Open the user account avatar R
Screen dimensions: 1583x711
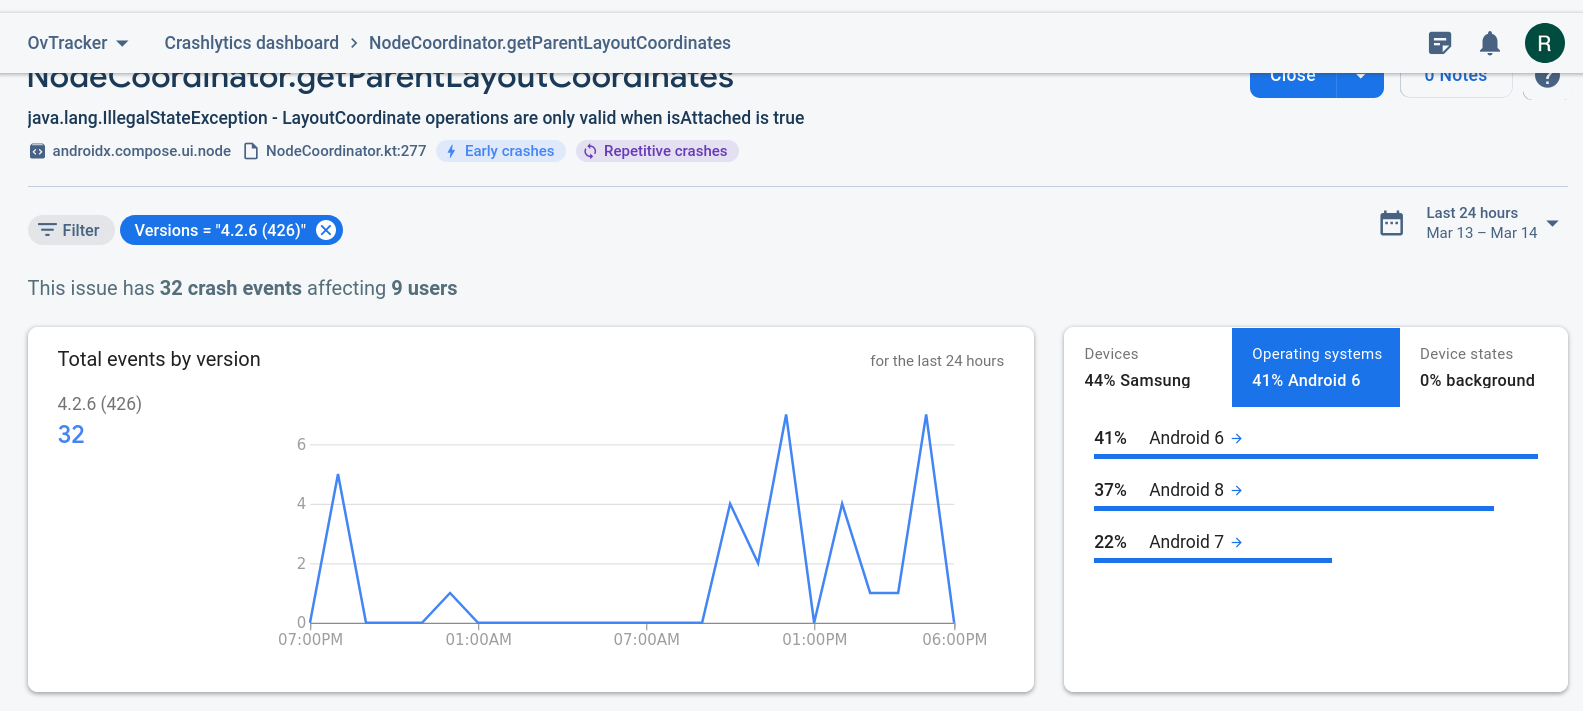click(x=1544, y=43)
